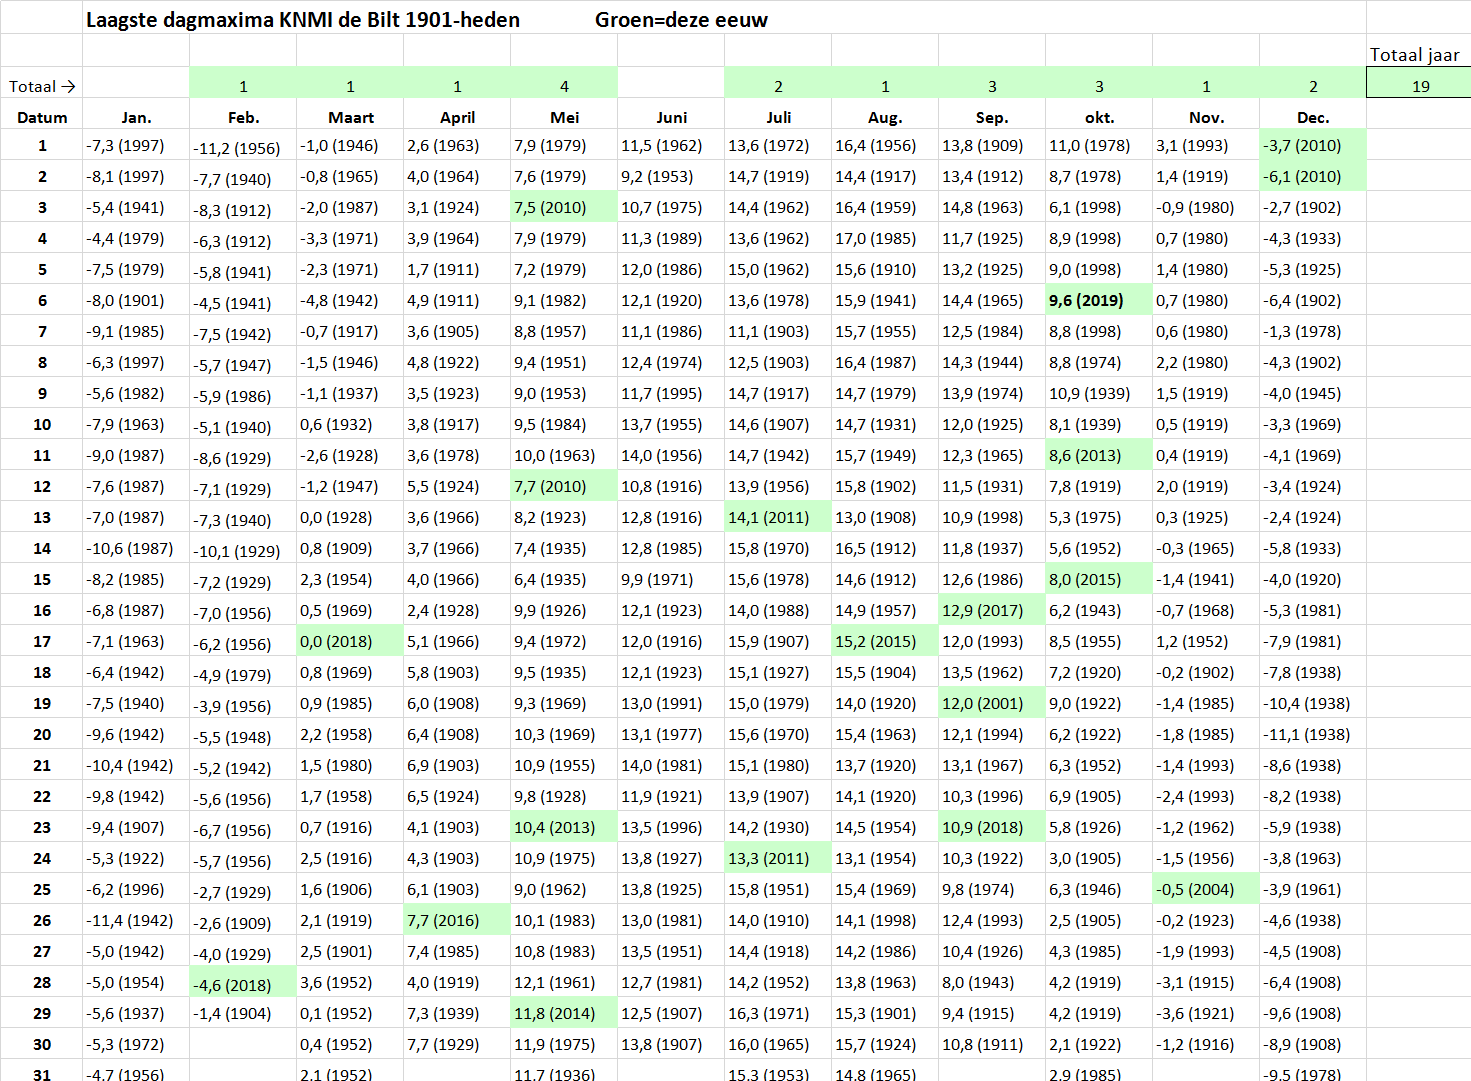The width and height of the screenshot is (1471, 1081).
Task: Click the green cell '-0,5 (2004)'
Action: click(1206, 889)
